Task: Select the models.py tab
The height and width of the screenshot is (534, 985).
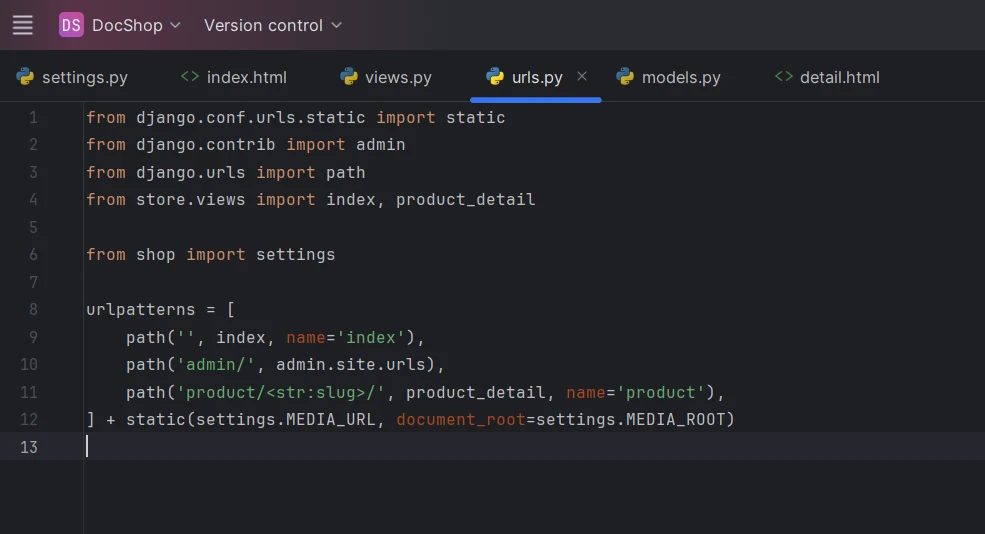Action: pos(680,77)
